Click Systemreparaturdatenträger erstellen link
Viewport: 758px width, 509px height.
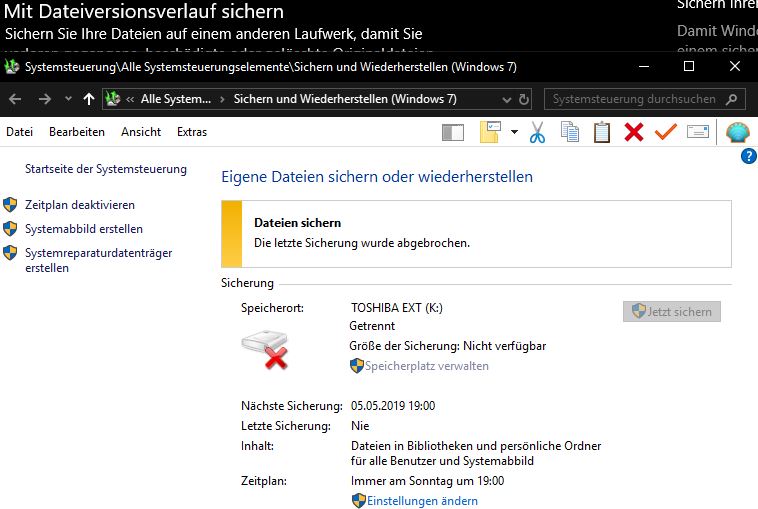(99, 261)
